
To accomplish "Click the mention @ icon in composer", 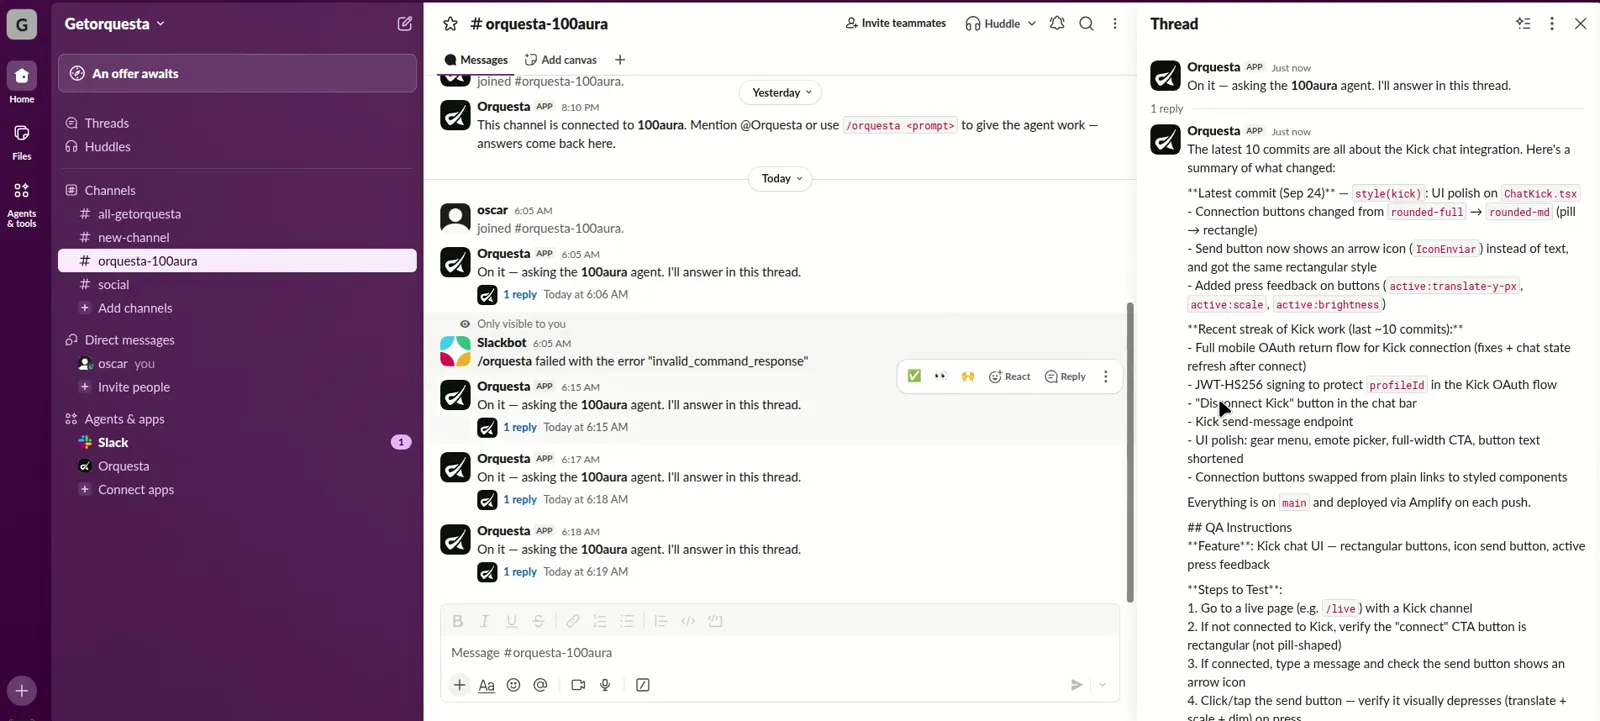I will click(540, 685).
